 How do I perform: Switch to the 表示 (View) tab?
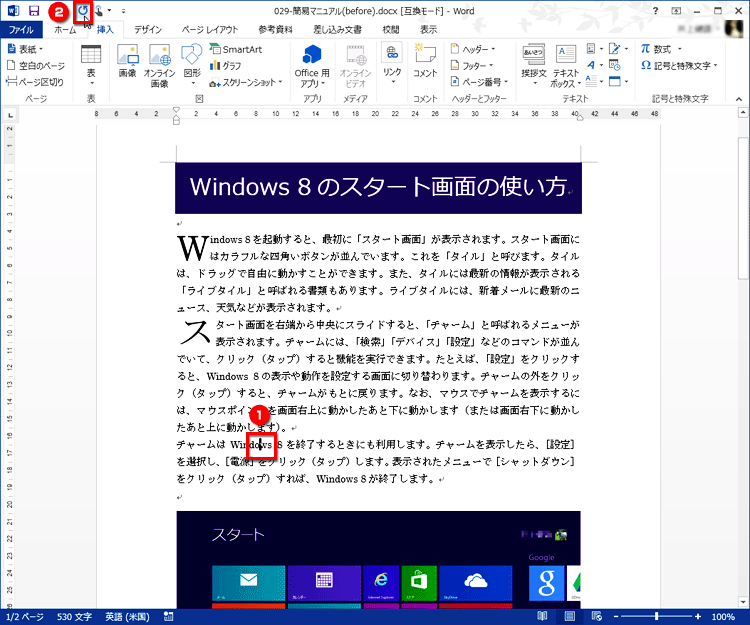[x=429, y=30]
